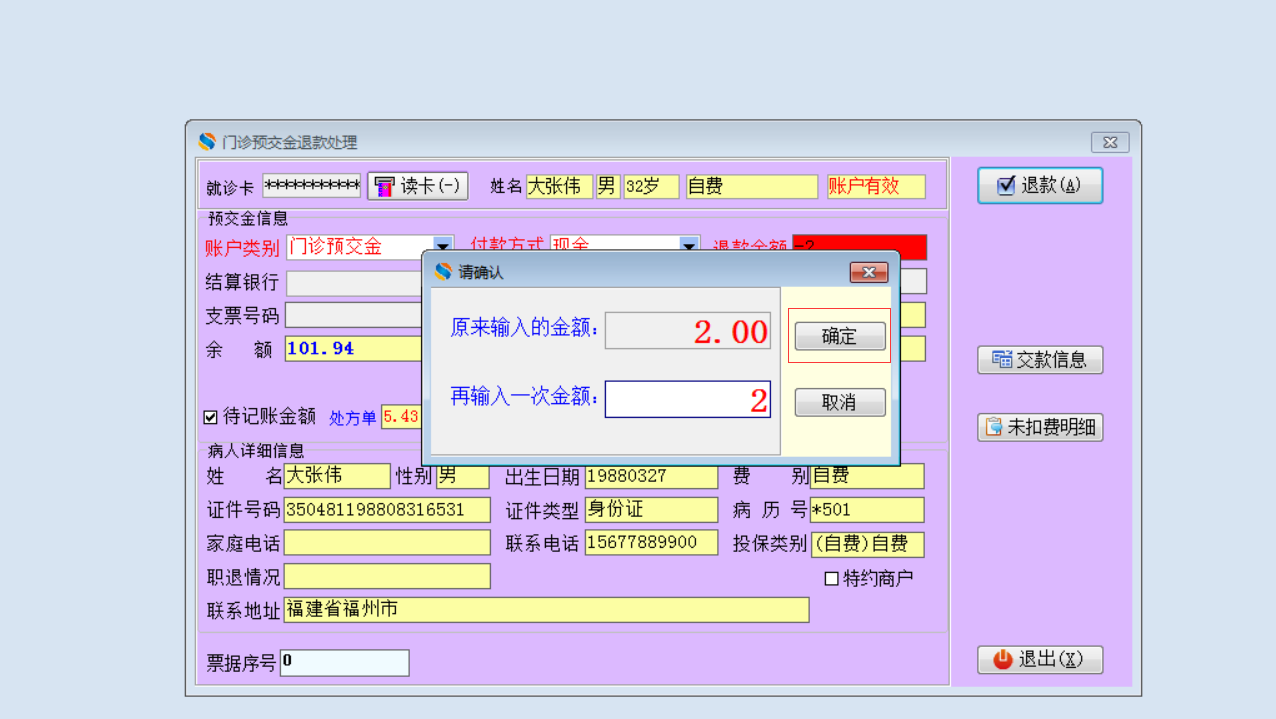The height and width of the screenshot is (719, 1276).
Task: Click the 就诊卡 masked number field
Action: (311, 186)
